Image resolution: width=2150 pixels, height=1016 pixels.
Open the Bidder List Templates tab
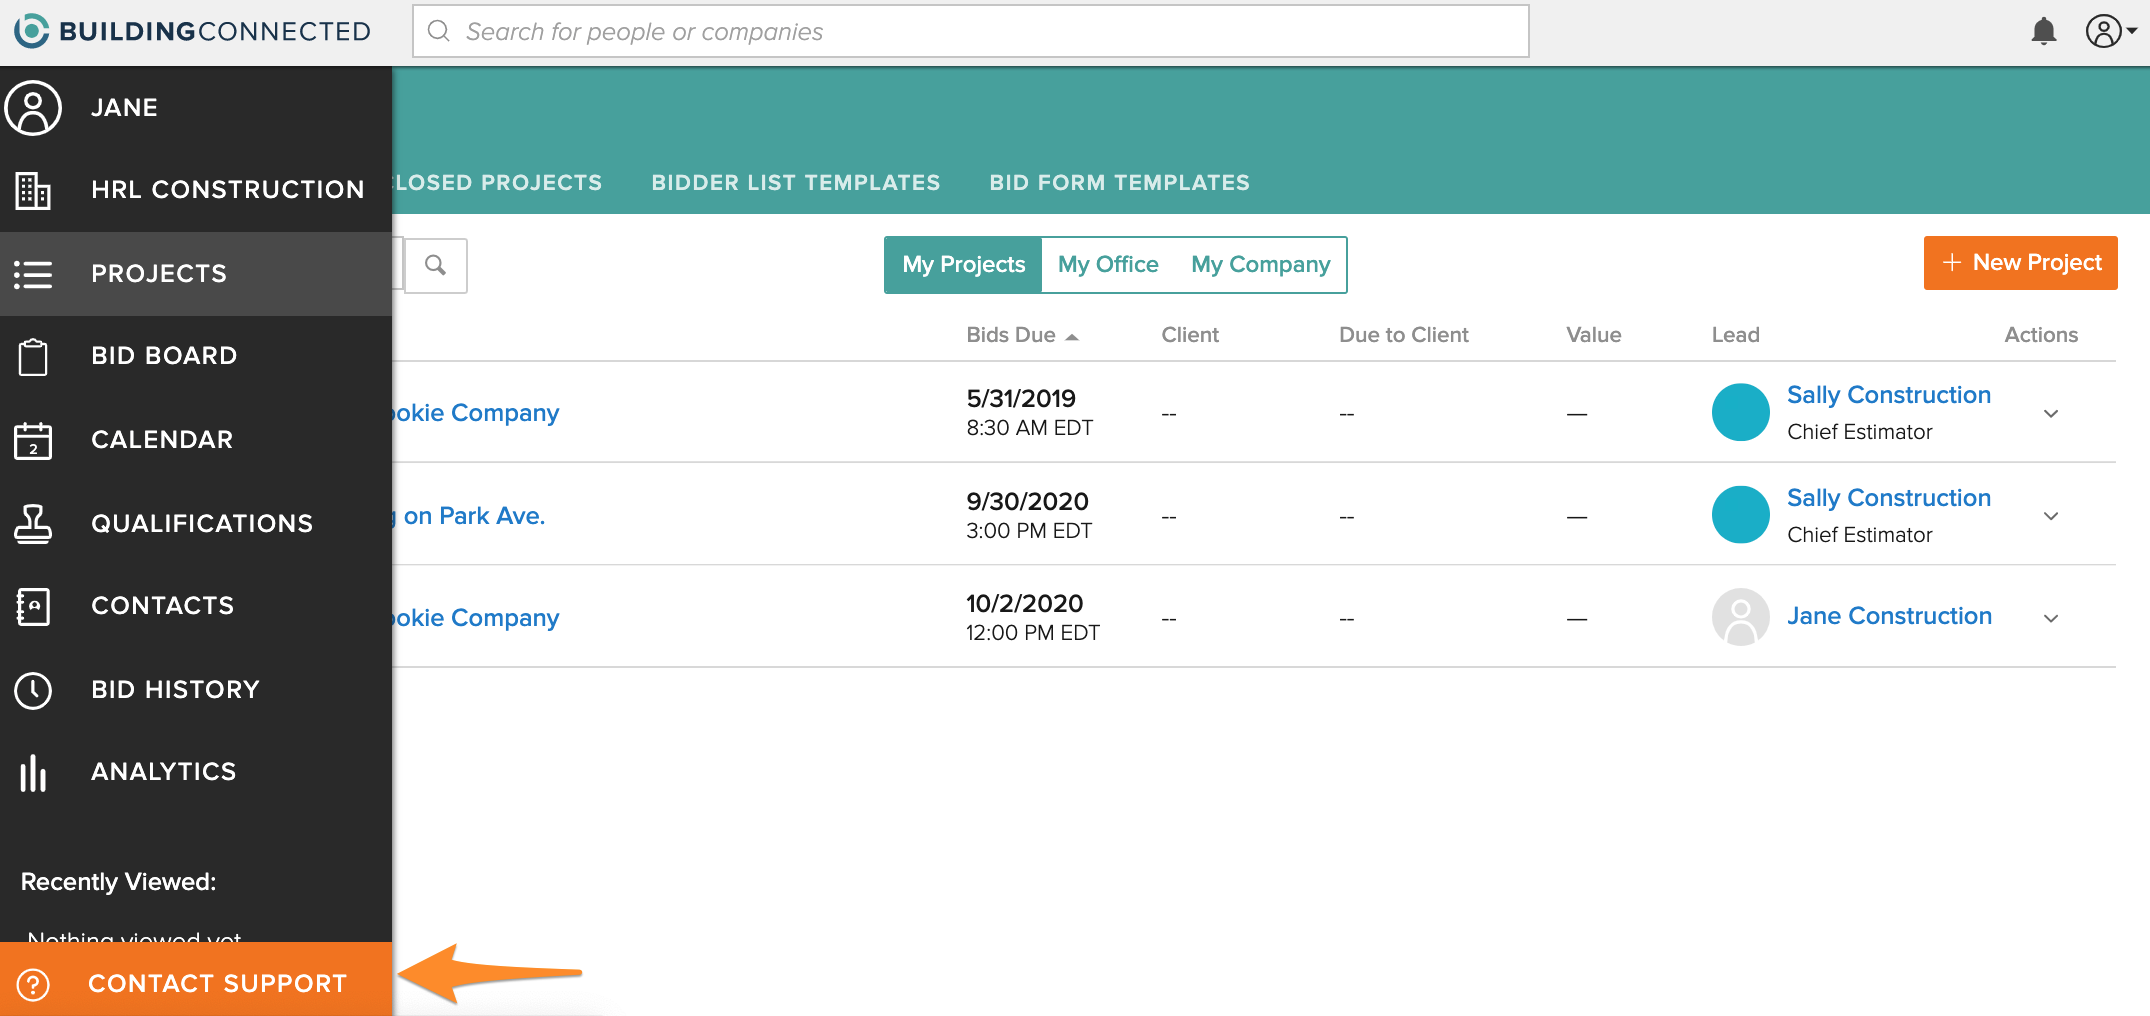[x=795, y=183]
